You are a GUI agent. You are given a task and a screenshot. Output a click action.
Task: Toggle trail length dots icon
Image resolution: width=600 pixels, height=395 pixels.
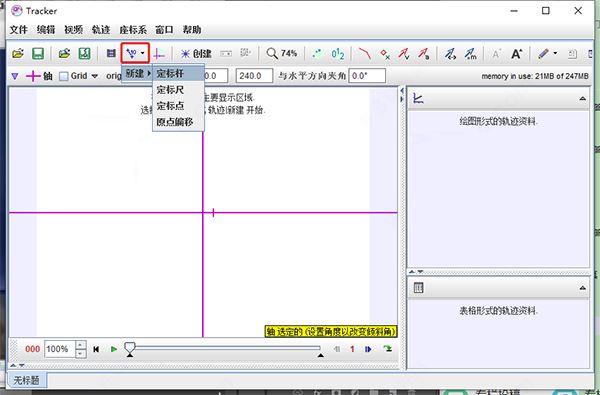coord(317,54)
